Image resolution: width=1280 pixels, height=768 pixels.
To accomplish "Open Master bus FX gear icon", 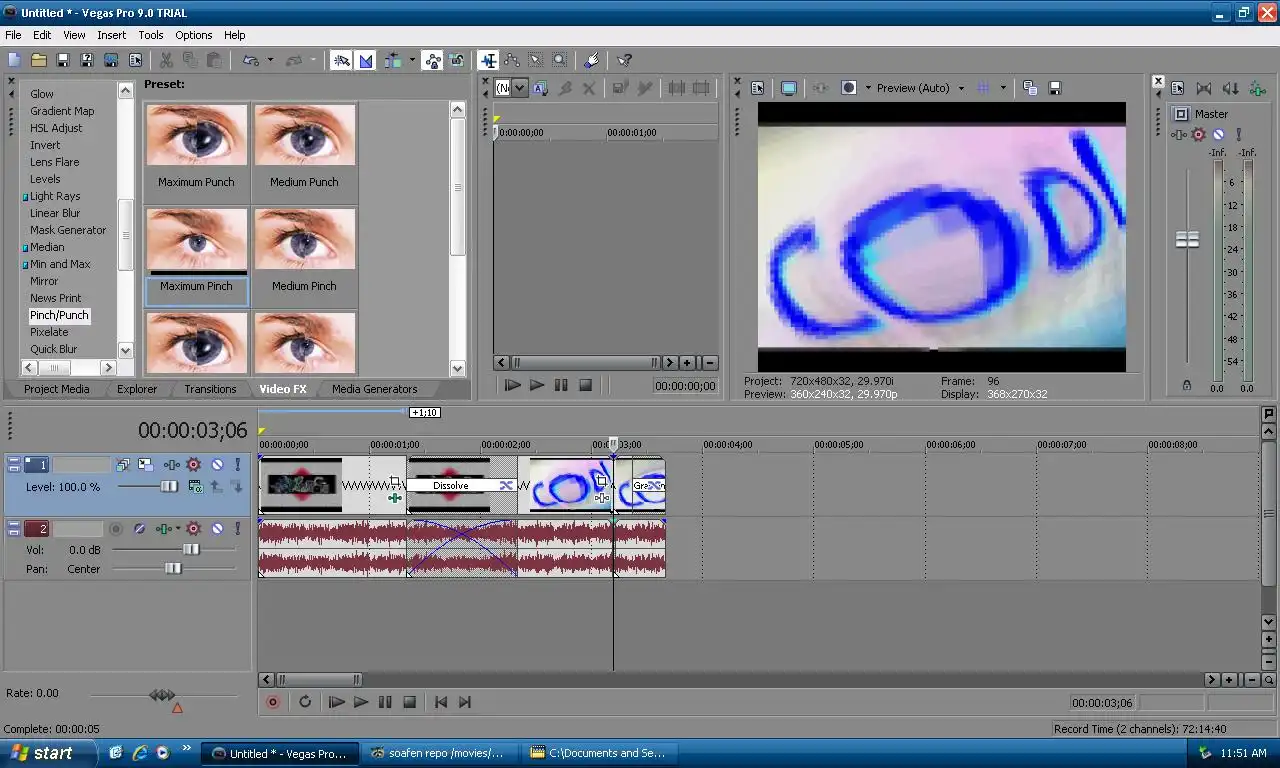I will 1198,134.
